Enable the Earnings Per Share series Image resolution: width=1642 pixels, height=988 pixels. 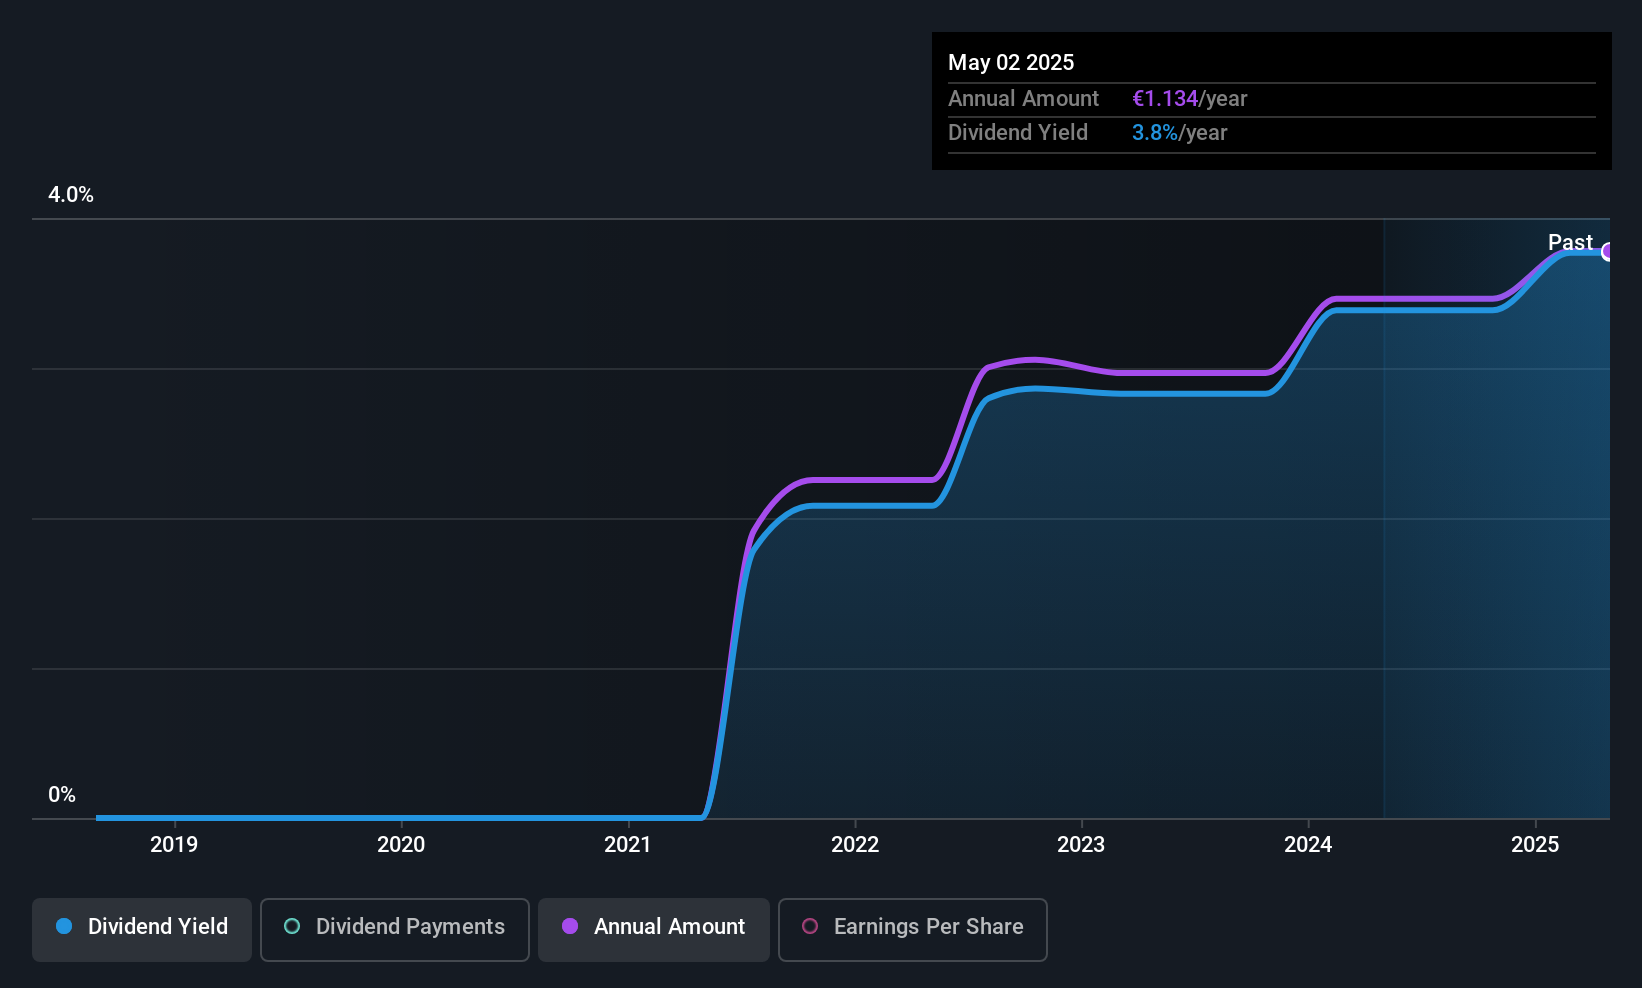pos(913,929)
